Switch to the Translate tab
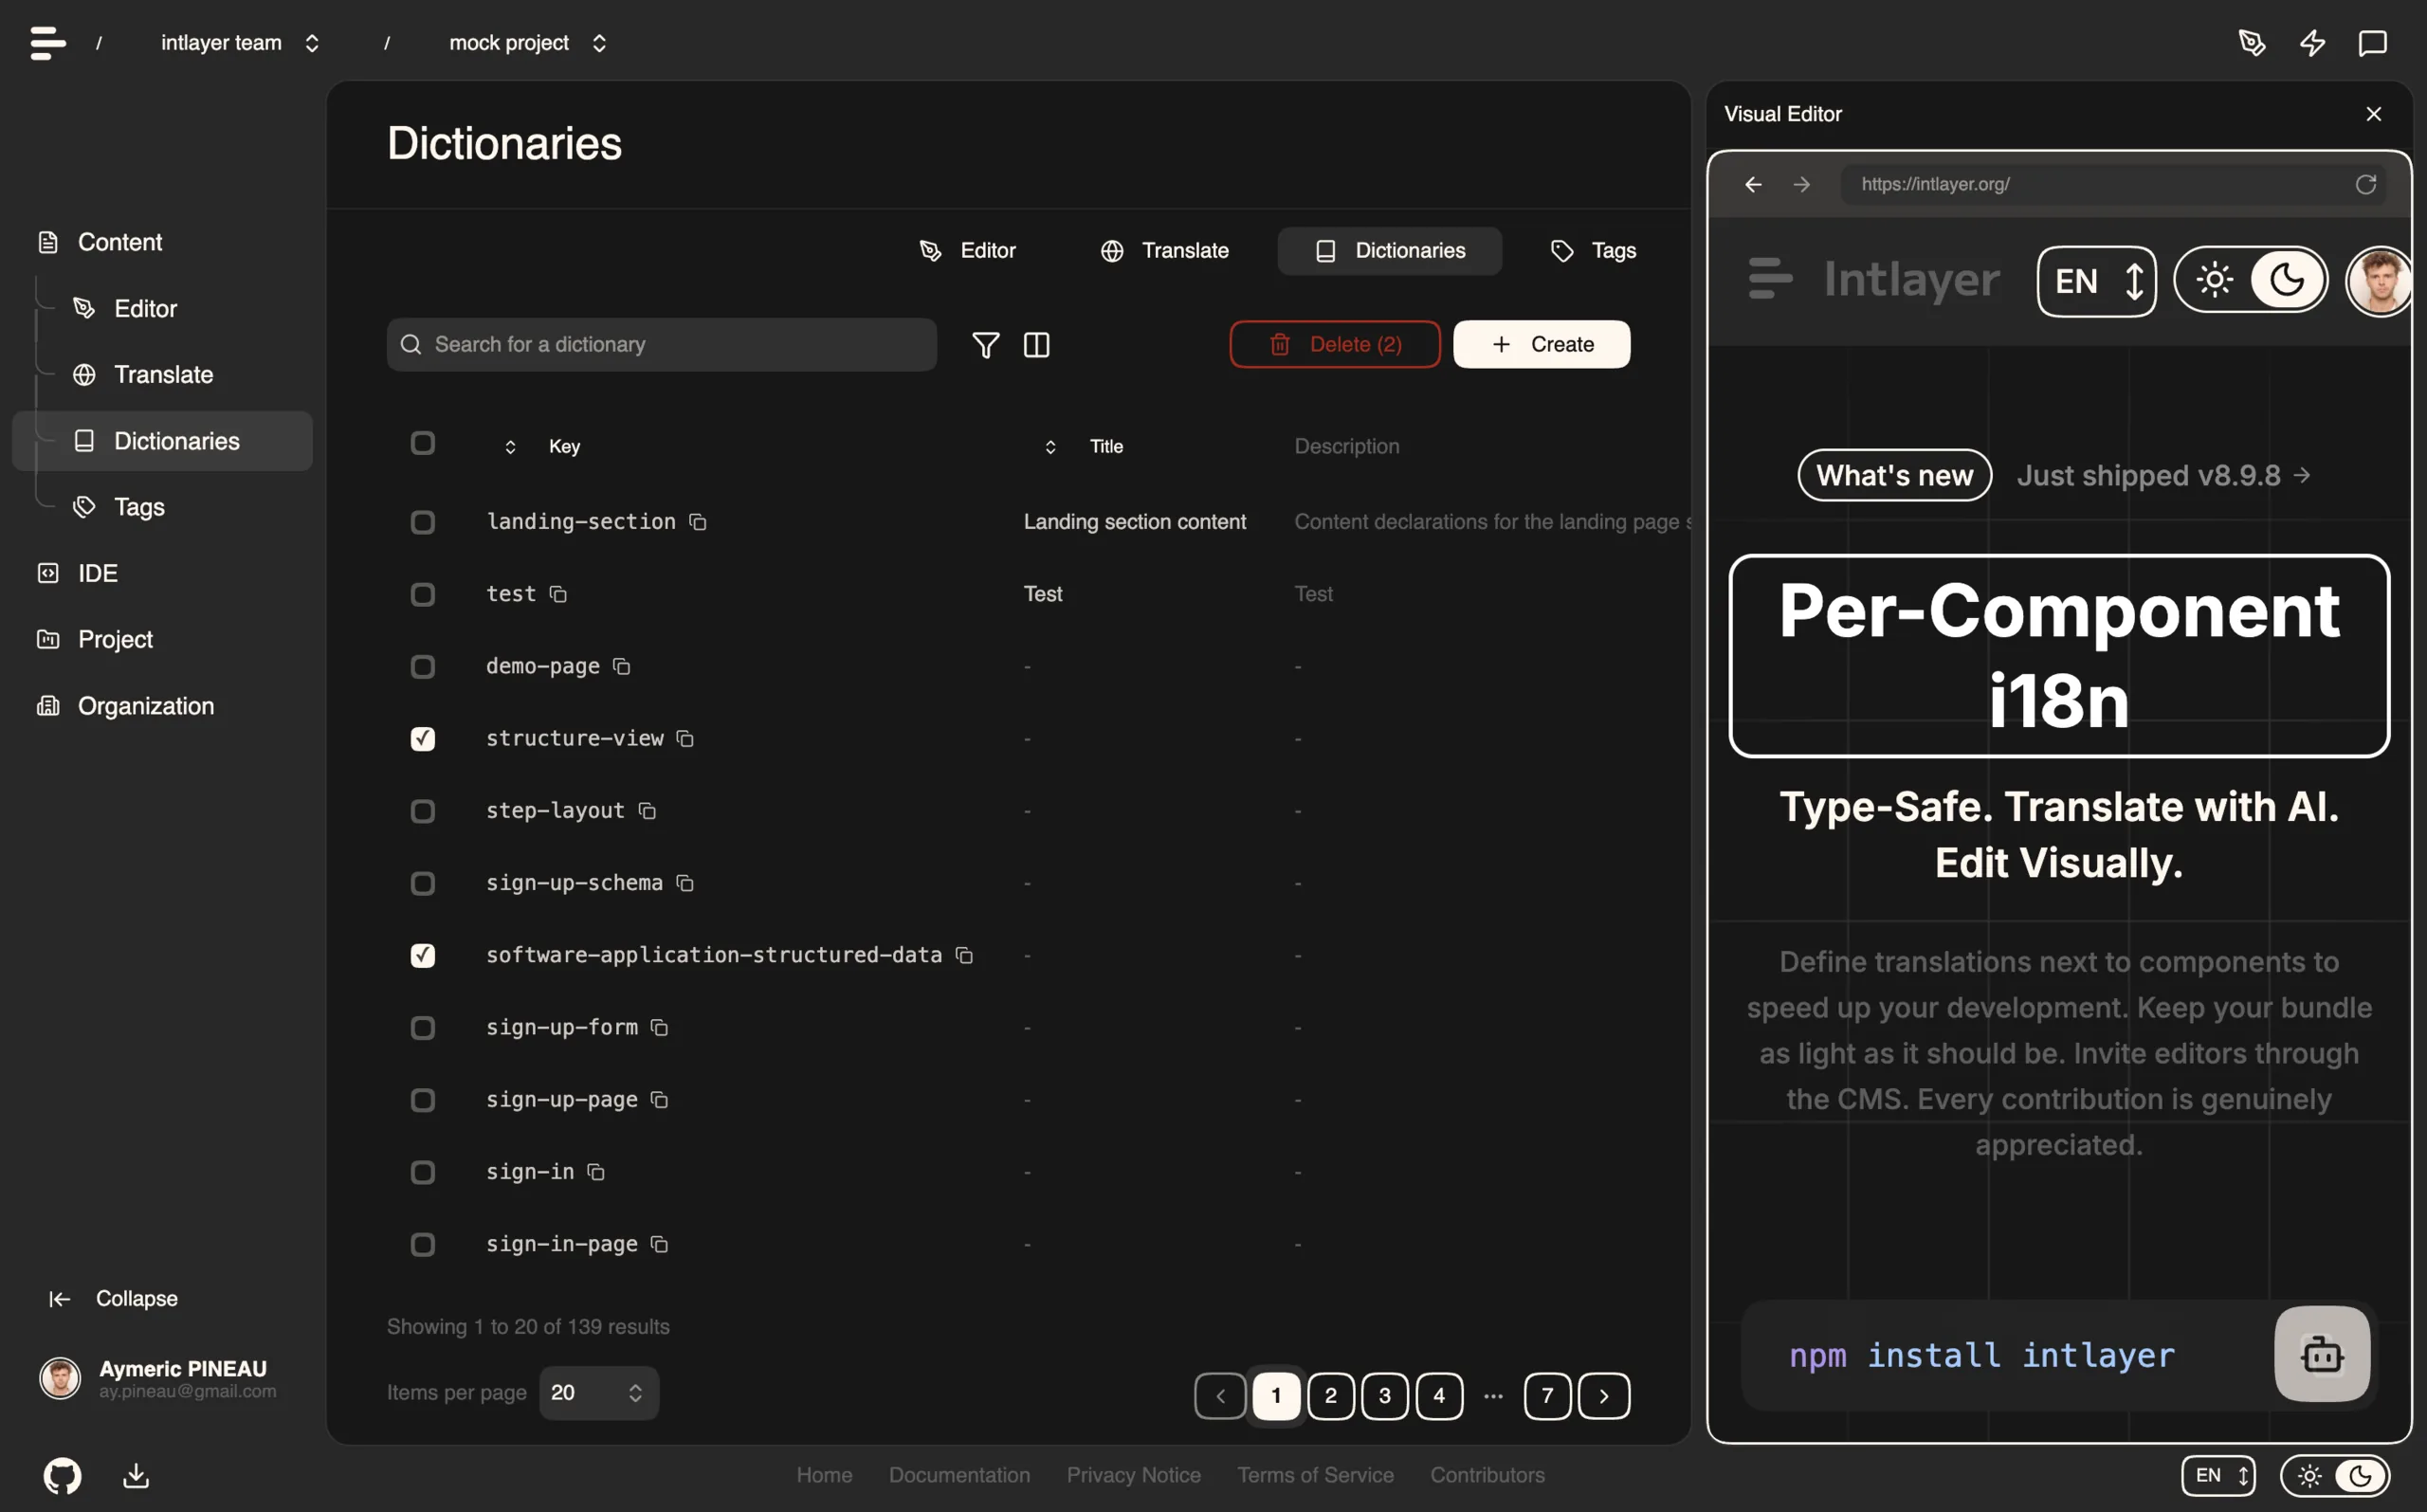 [x=1164, y=251]
